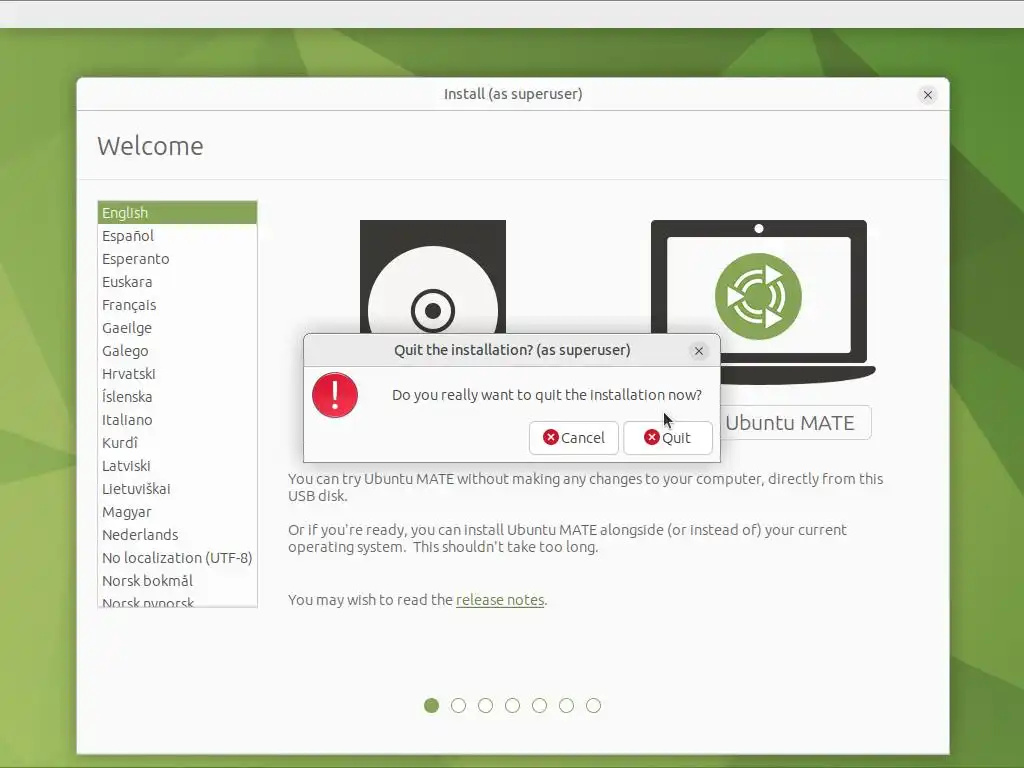The width and height of the screenshot is (1024, 768).
Task: Click the Ubuntu MATE button behind the dialog
Action: [795, 423]
